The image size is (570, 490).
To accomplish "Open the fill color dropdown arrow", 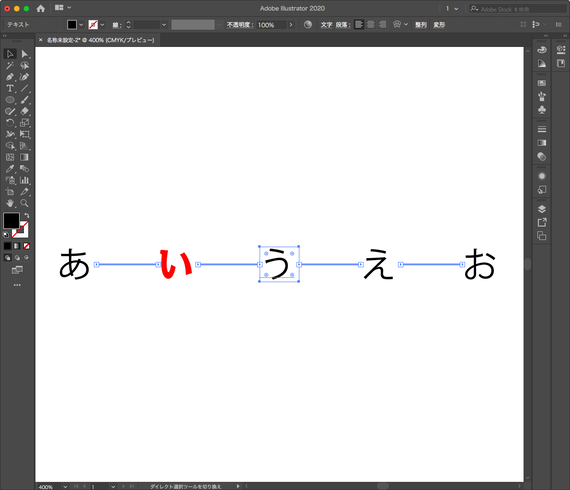I will pyautogui.click(x=81, y=25).
